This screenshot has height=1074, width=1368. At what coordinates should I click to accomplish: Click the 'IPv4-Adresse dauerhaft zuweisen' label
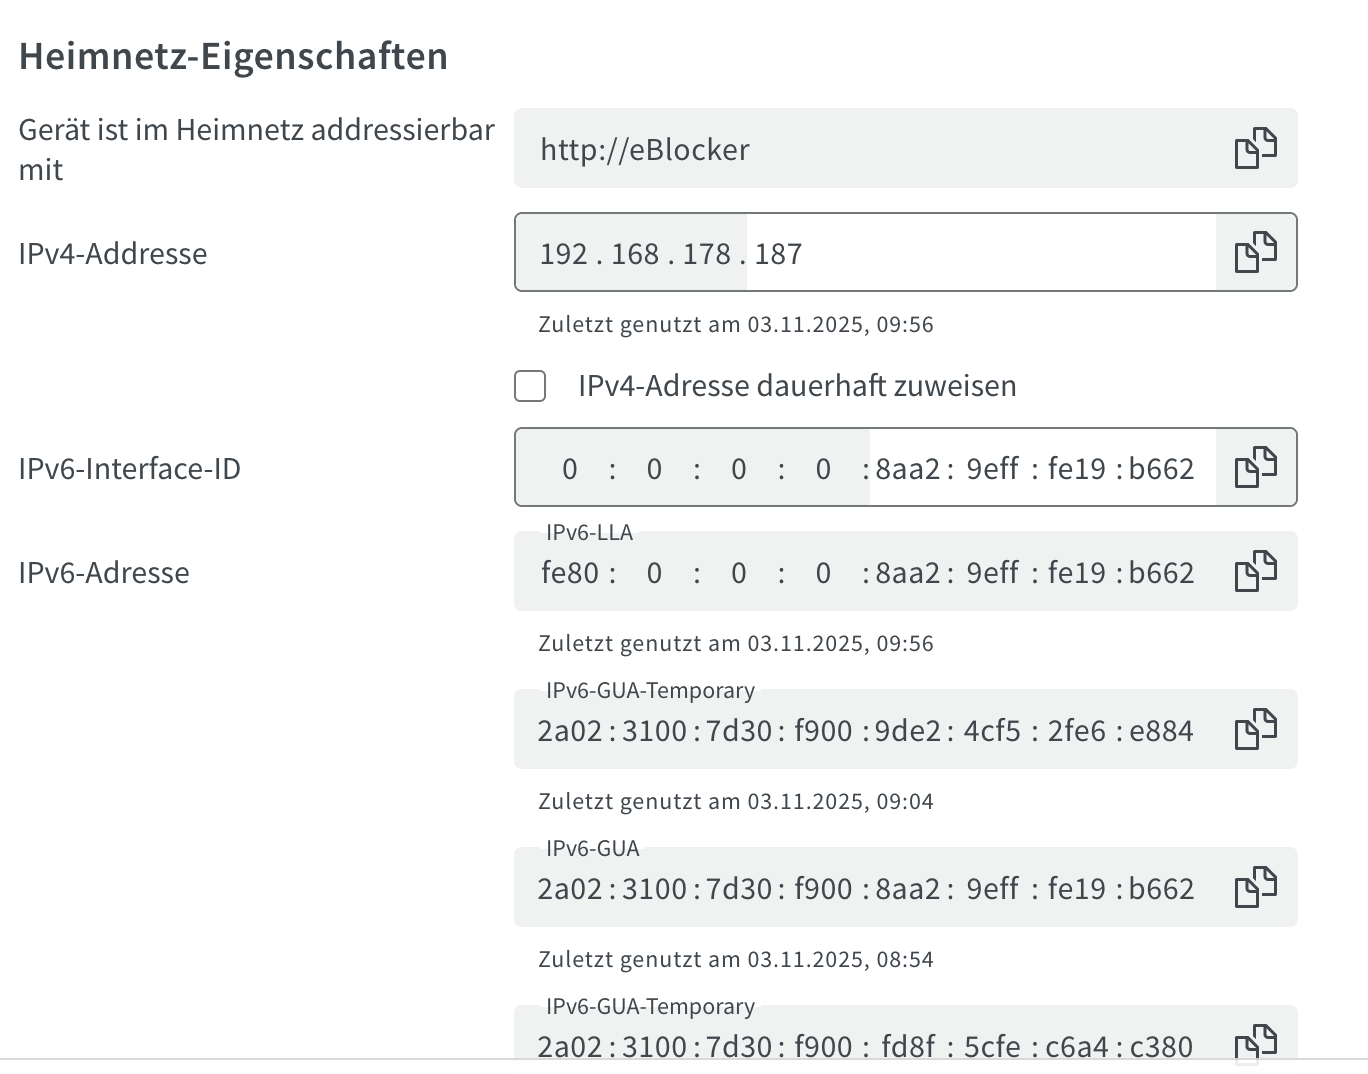[x=797, y=386]
